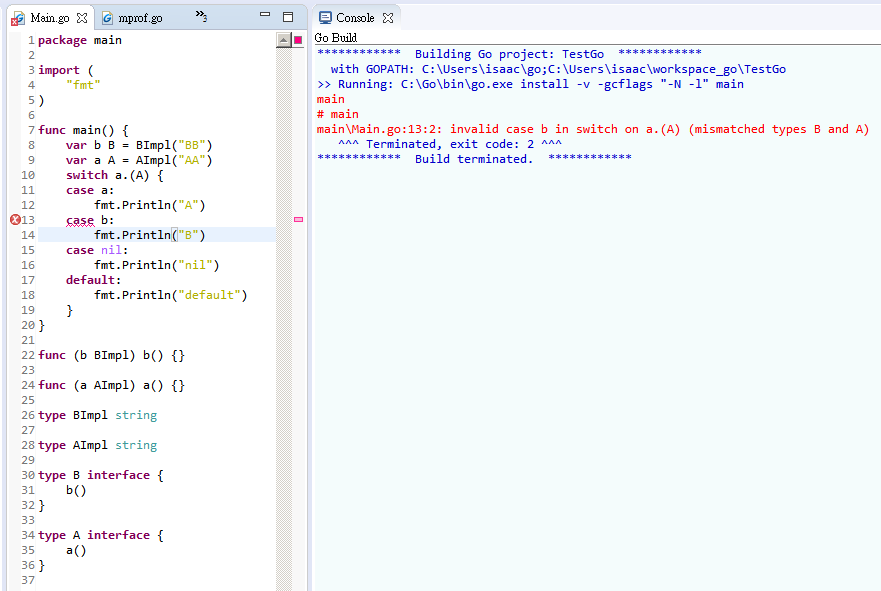Viewport: 881px width, 591px height.
Task: Place cursor on underlined 'case' keyword
Action: click(80, 220)
